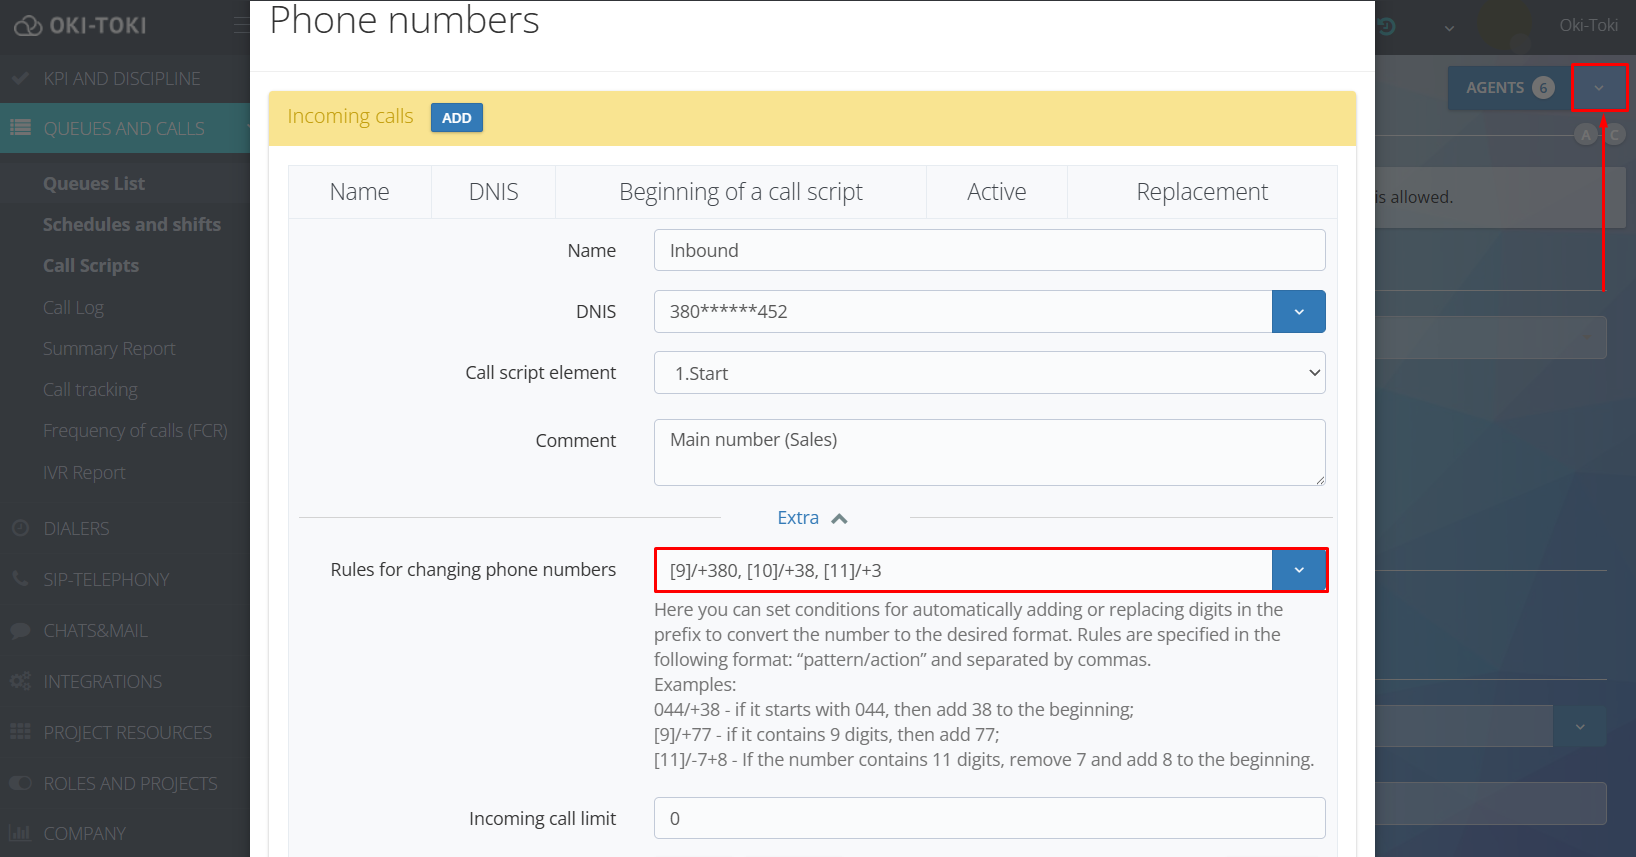Click the Integrations gears icon

(x=20, y=681)
